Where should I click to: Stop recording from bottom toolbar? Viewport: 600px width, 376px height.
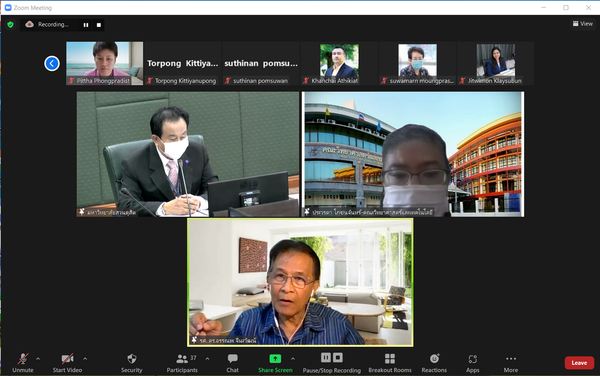tap(338, 357)
